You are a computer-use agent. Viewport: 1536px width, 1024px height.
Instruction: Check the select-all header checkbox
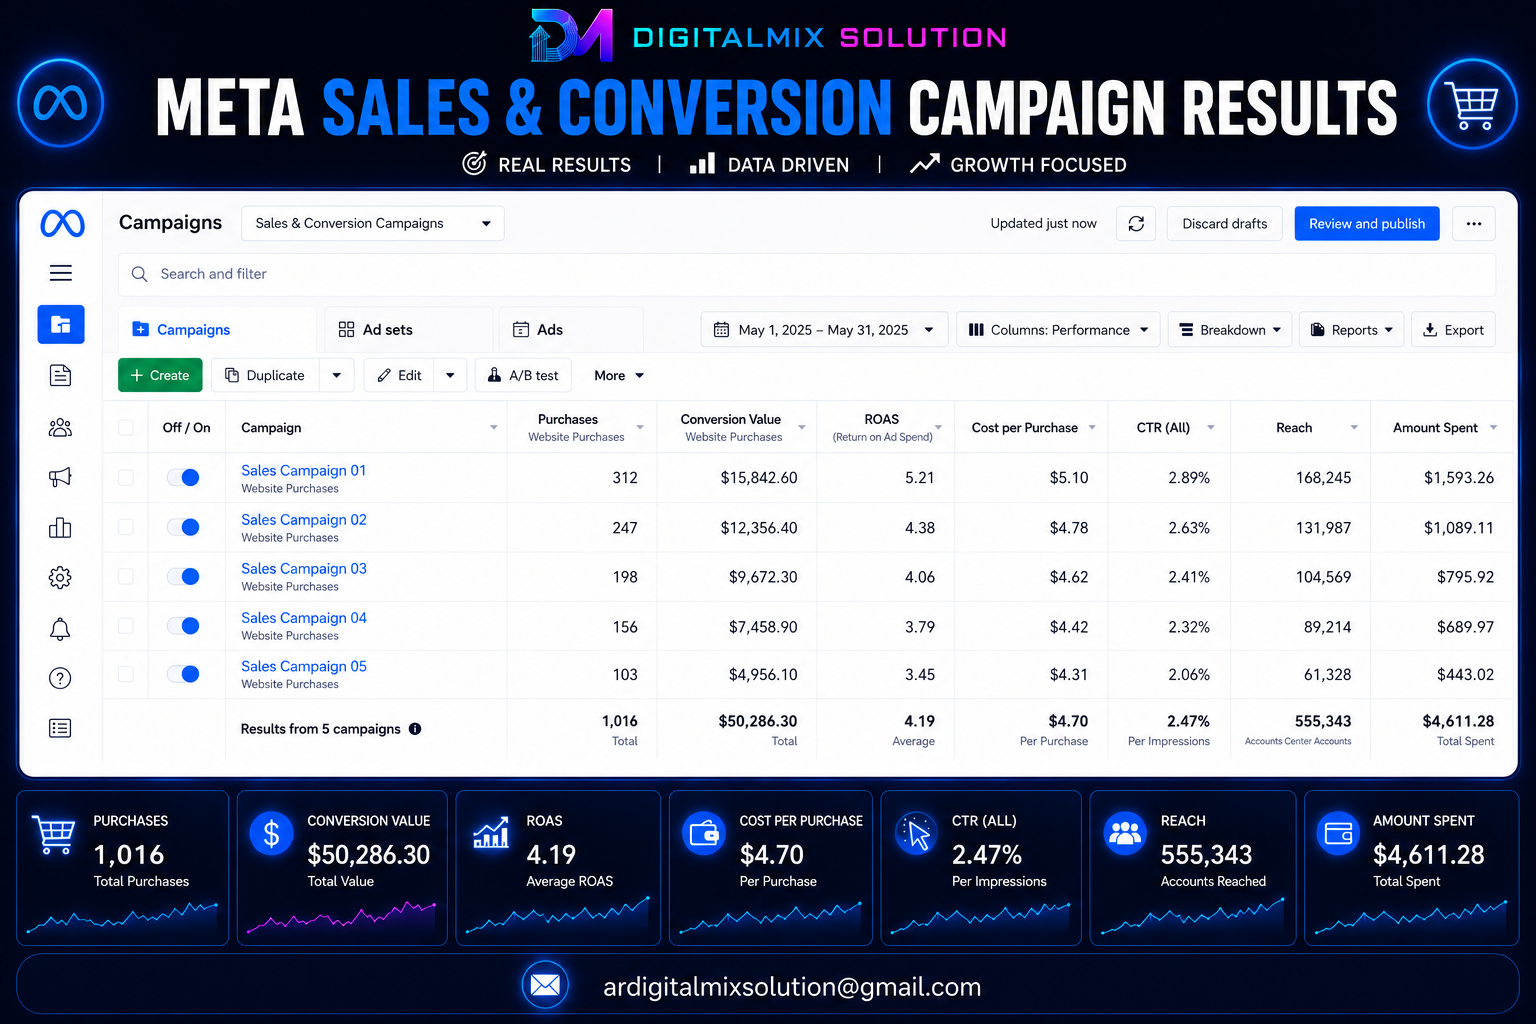pyautogui.click(x=126, y=428)
